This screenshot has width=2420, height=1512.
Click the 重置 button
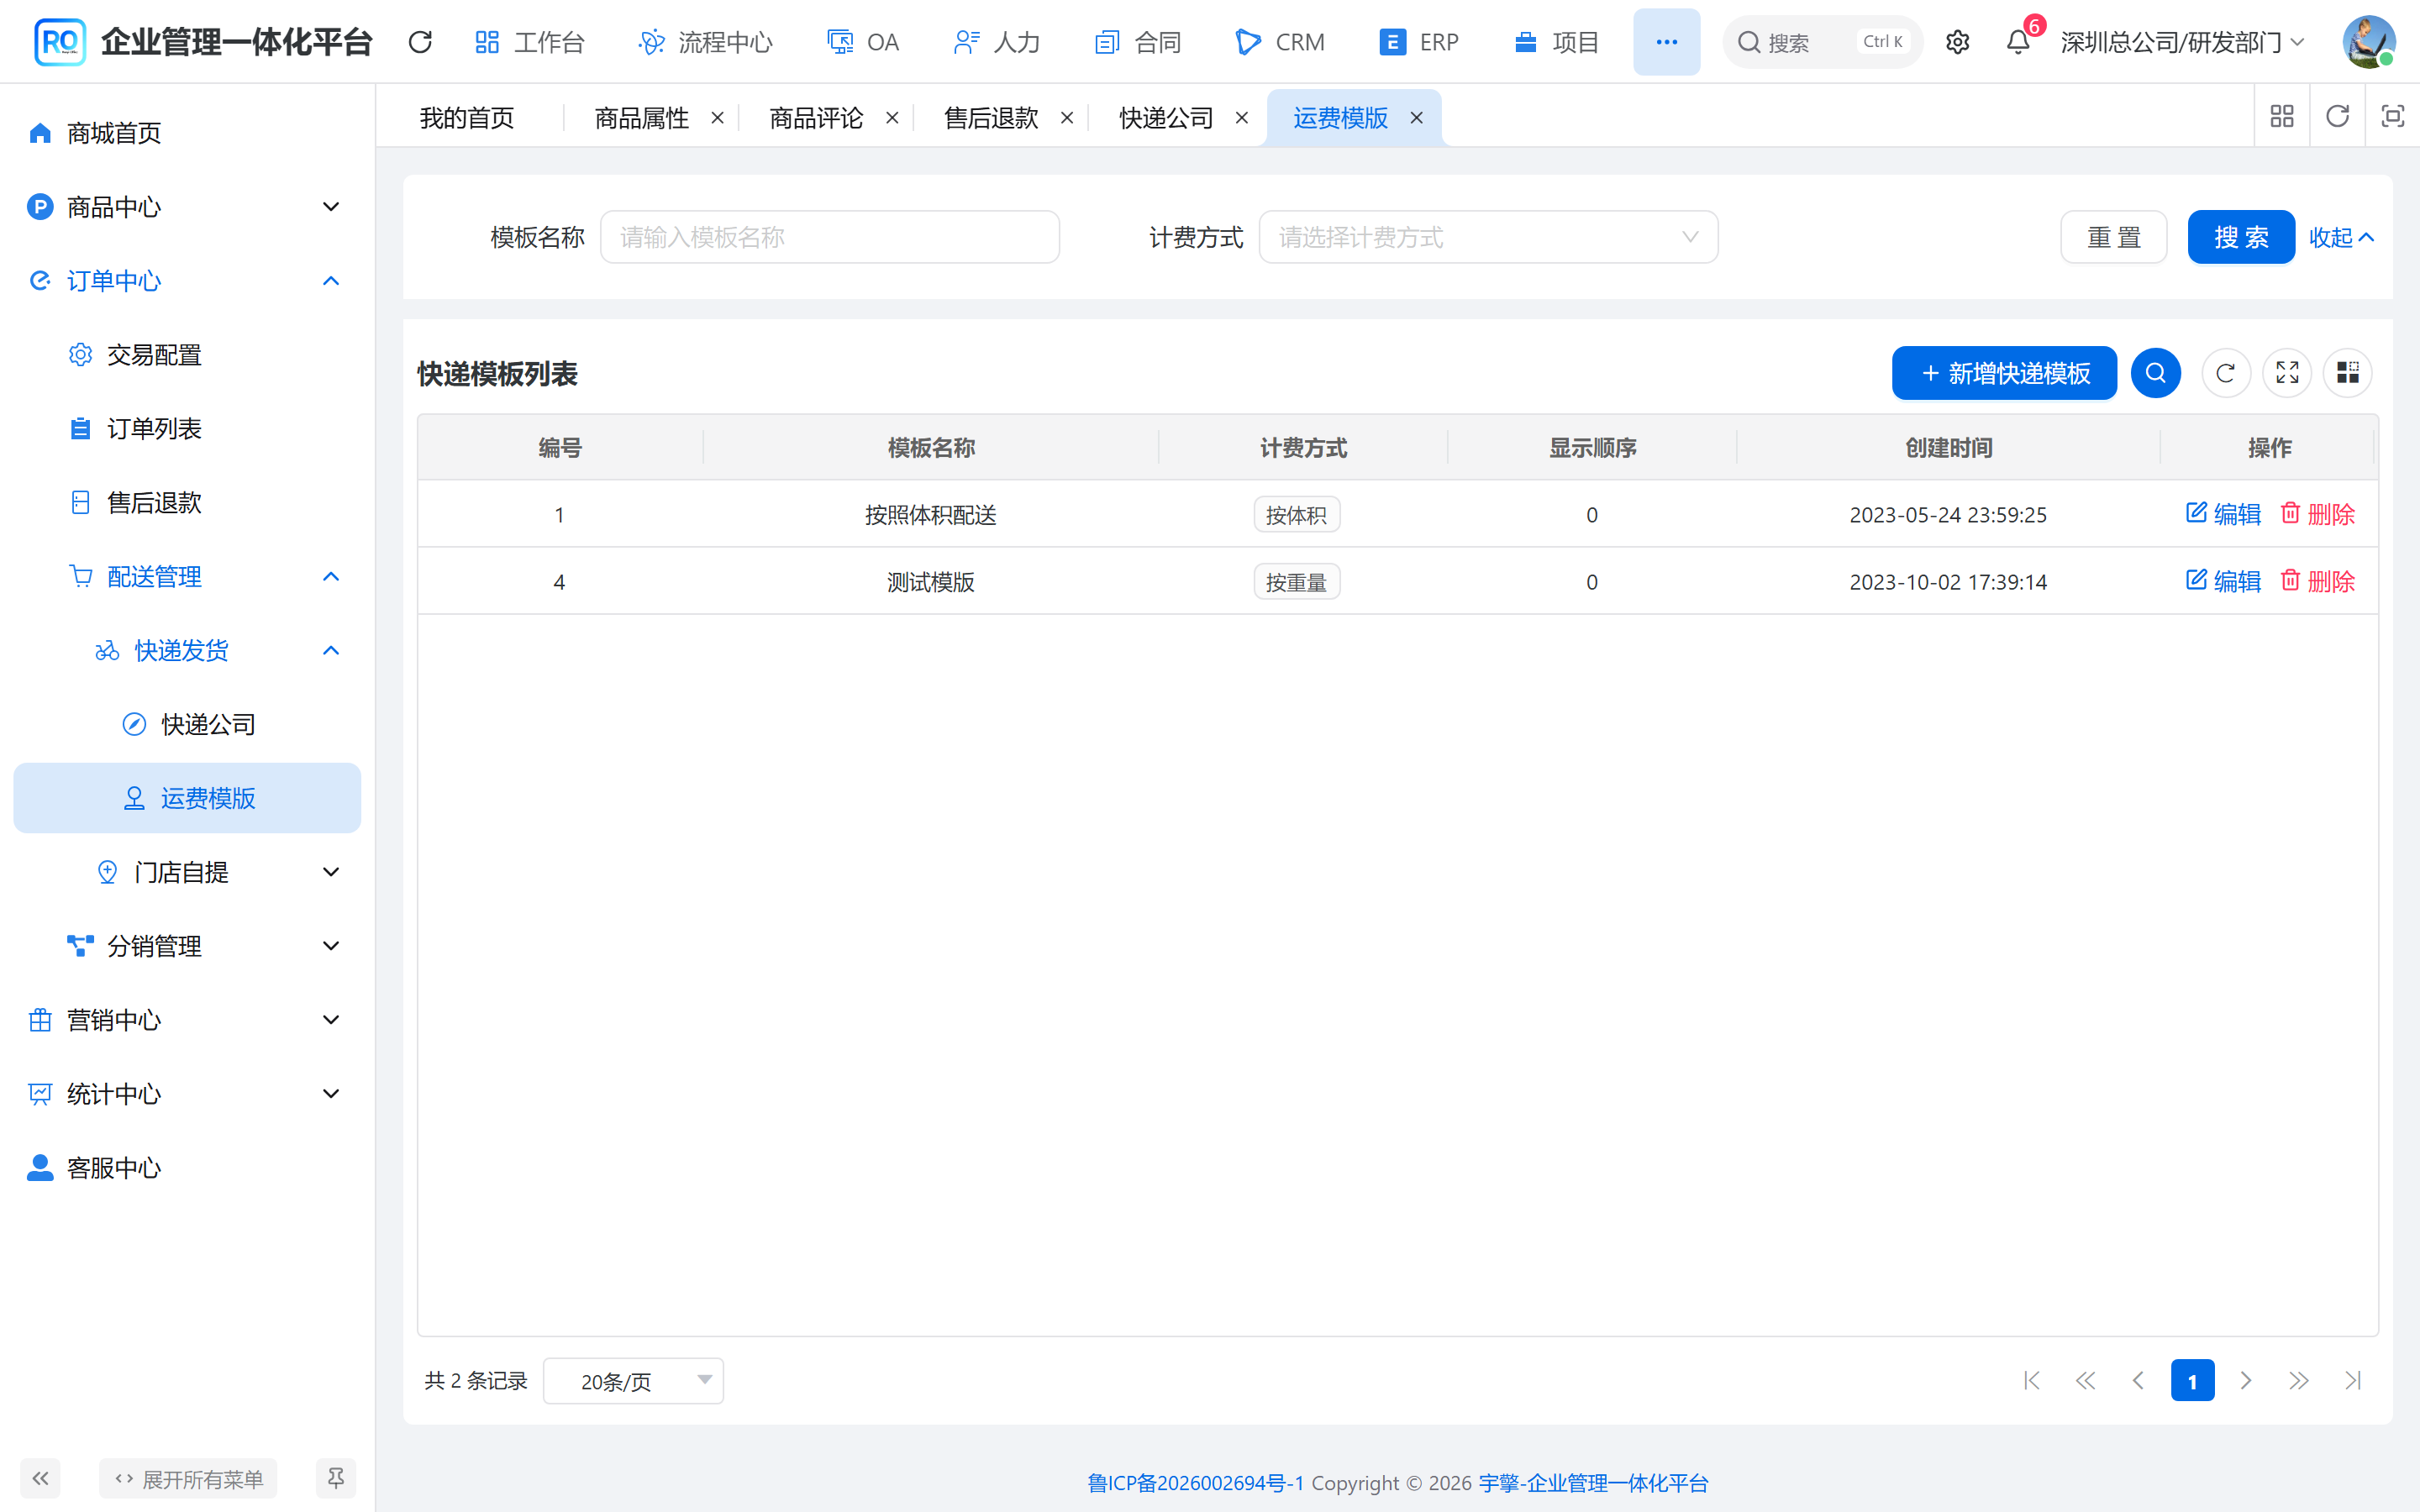tap(2114, 237)
